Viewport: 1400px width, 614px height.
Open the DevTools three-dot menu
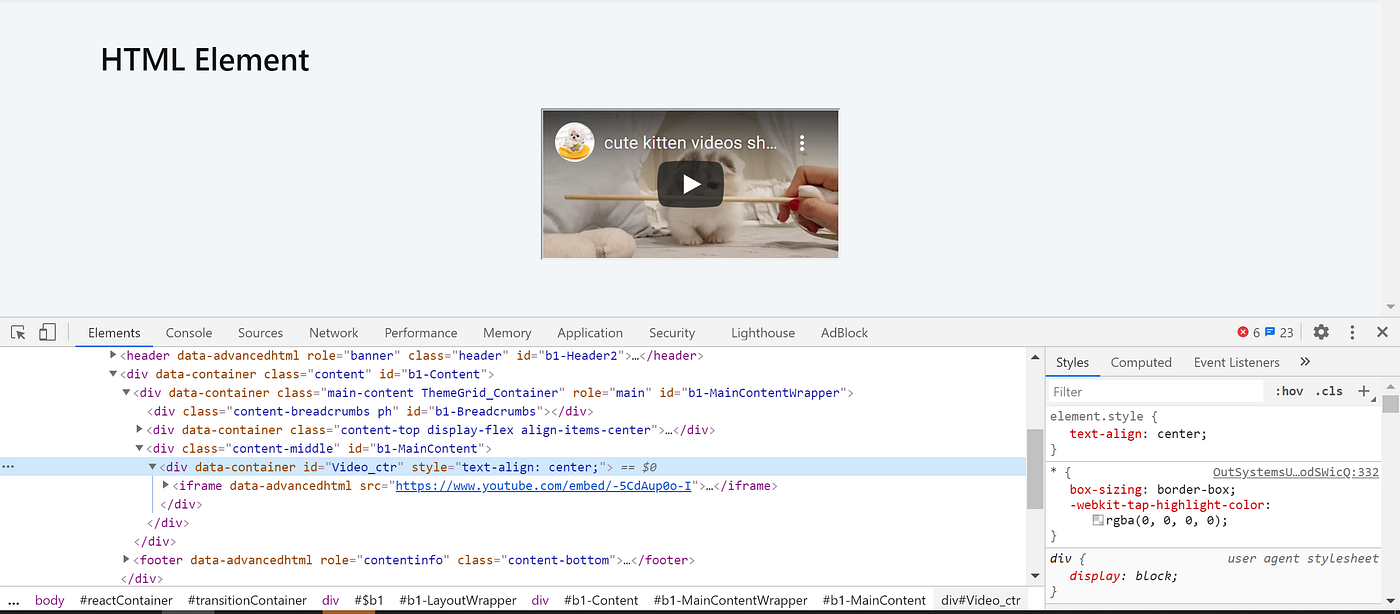[1352, 331]
